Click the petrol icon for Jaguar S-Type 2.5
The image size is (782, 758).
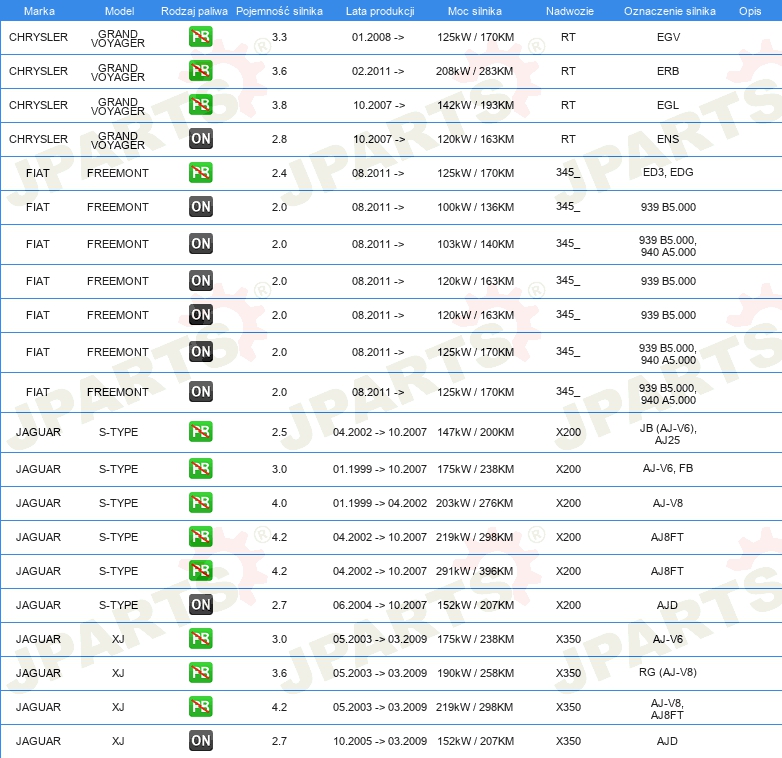[x=200, y=432]
